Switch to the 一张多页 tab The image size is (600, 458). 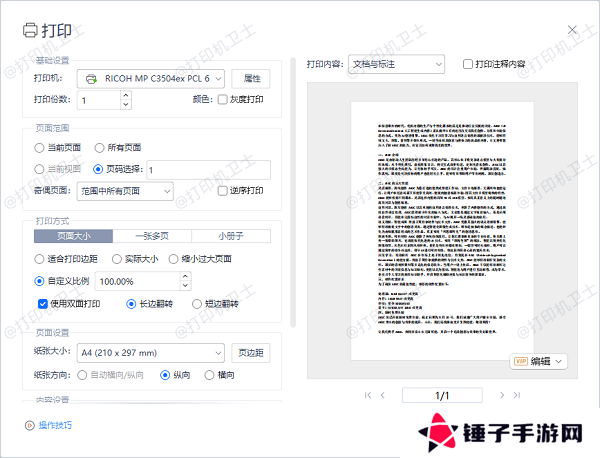tap(152, 236)
